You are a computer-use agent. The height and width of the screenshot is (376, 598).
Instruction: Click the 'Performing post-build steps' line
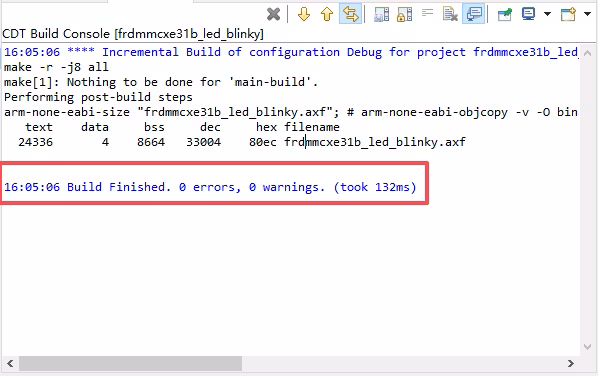[x=98, y=97]
